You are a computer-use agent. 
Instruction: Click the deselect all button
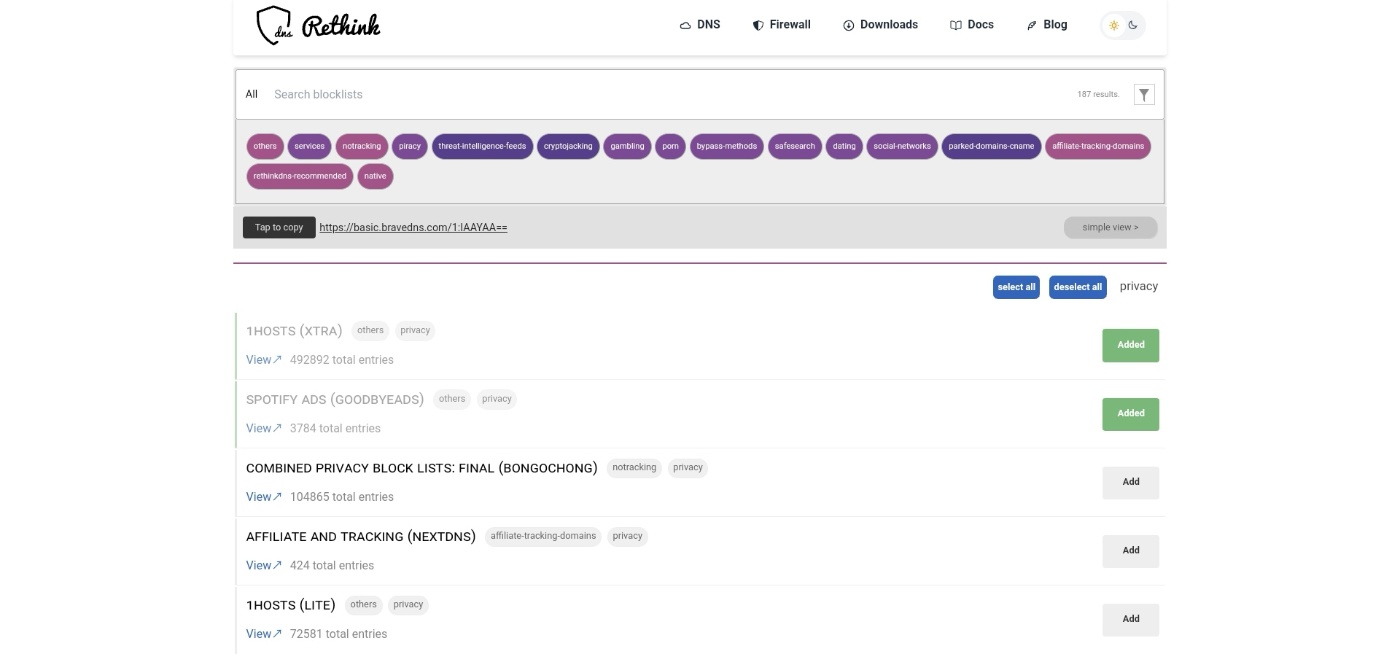tap(1078, 287)
